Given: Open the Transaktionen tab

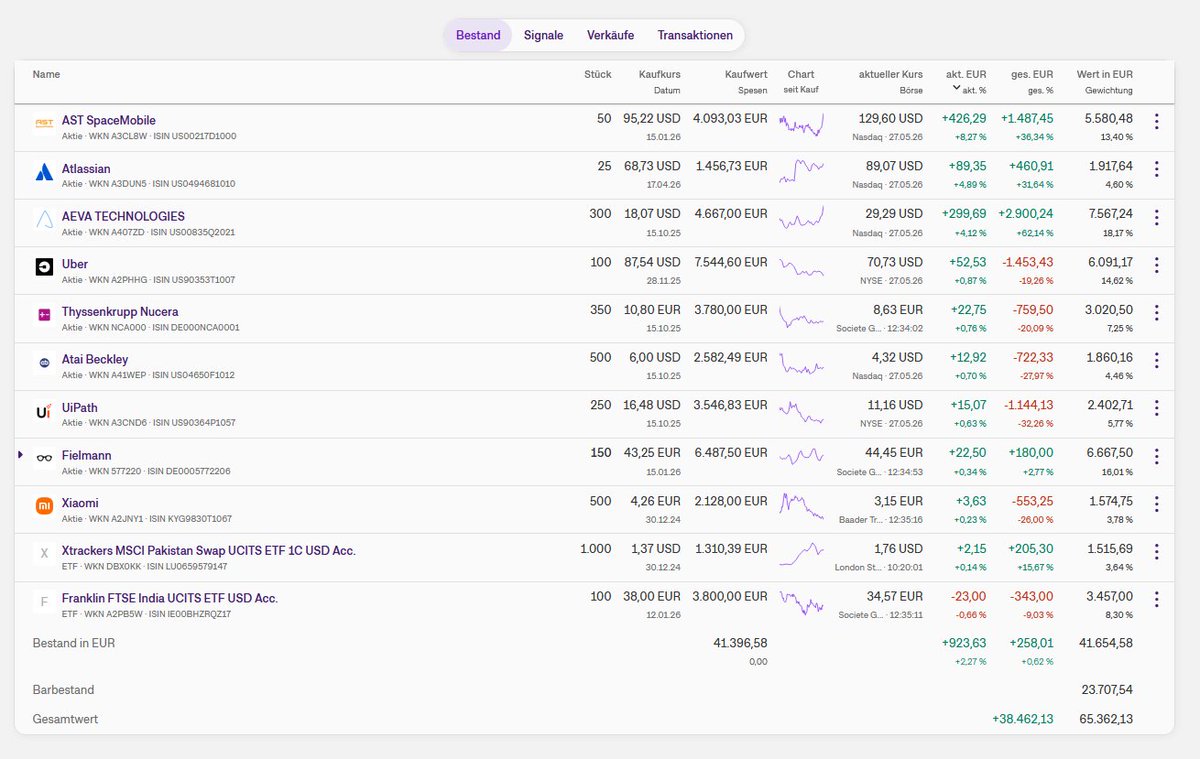Looking at the screenshot, I should 695,35.
